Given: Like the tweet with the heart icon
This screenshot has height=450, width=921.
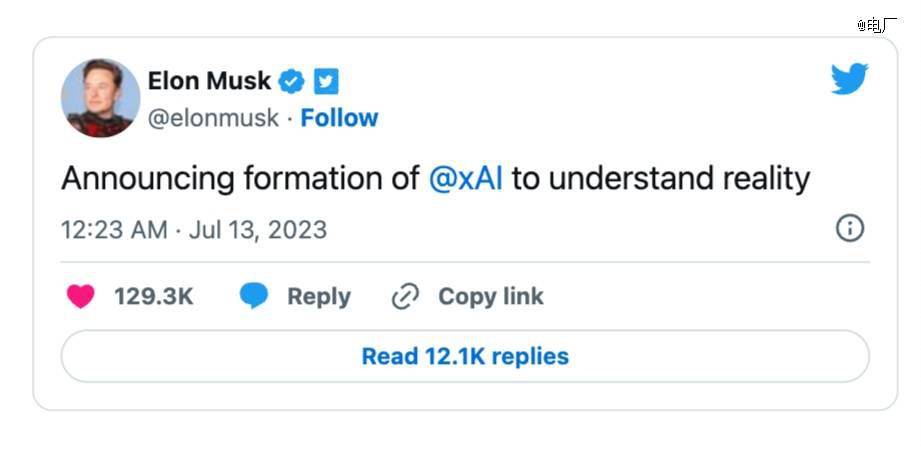Looking at the screenshot, I should click(x=80, y=296).
